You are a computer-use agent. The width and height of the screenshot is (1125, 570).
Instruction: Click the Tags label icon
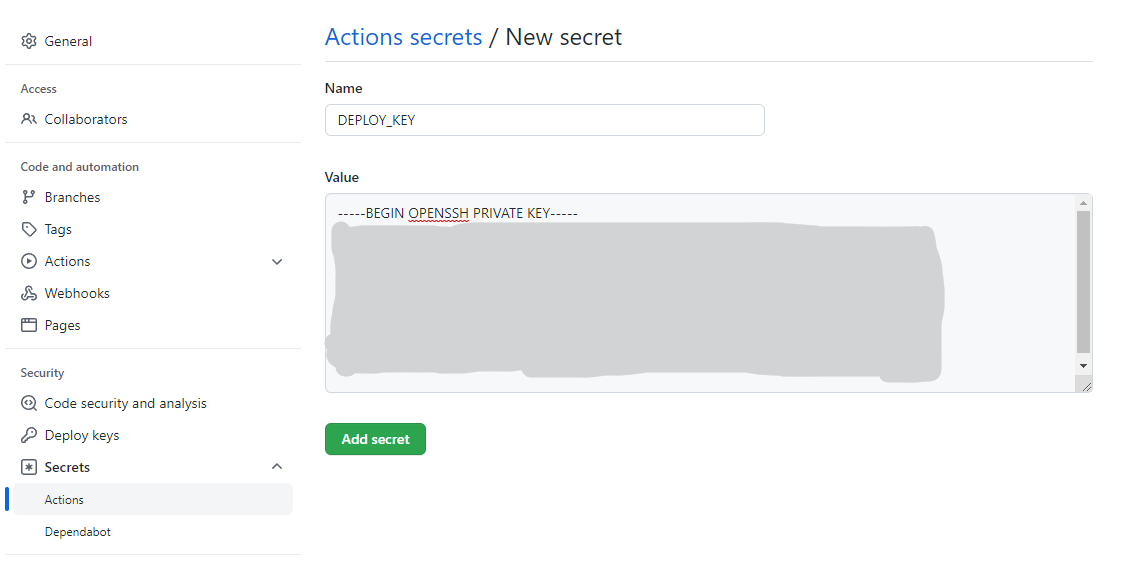[29, 229]
